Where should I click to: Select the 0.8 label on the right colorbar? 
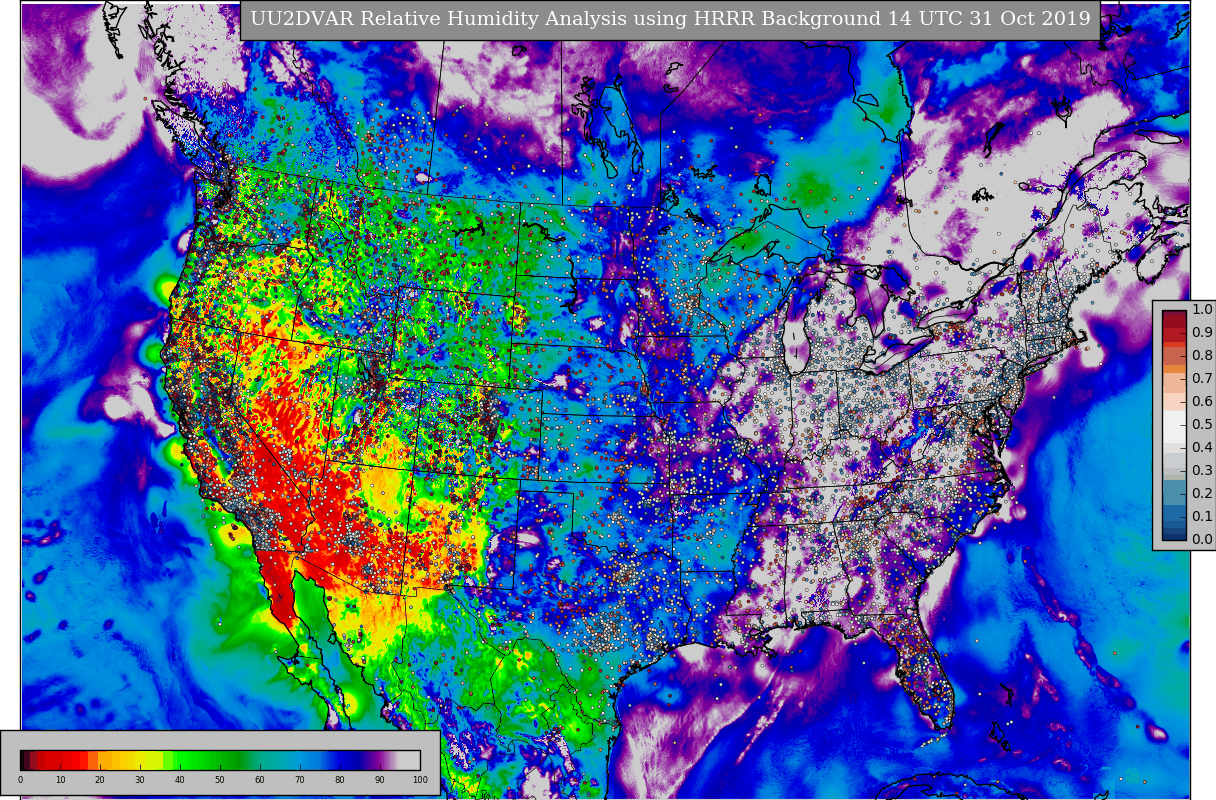click(x=1202, y=356)
